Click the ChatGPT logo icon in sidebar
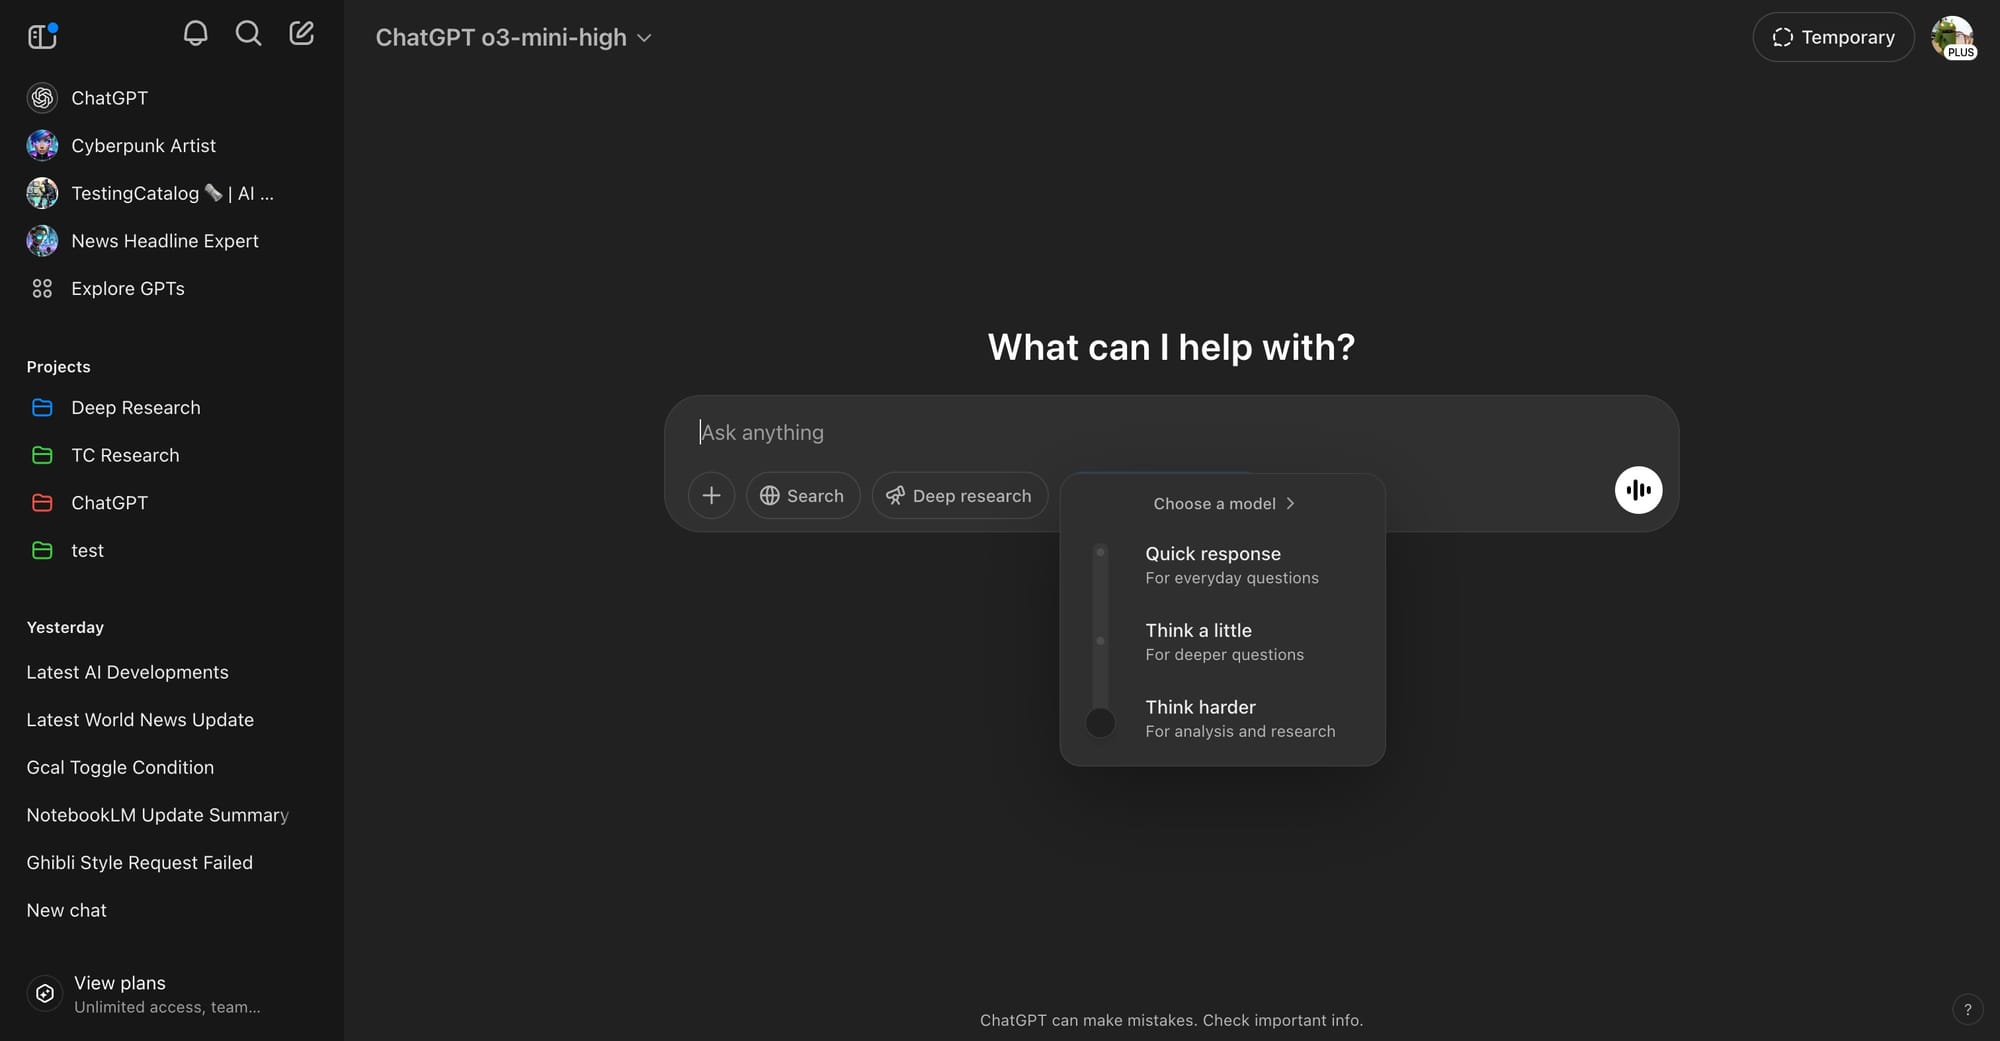The image size is (2000, 1041). coord(42,98)
